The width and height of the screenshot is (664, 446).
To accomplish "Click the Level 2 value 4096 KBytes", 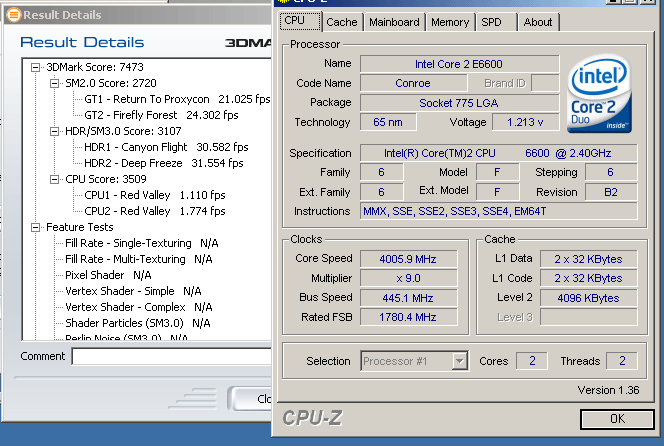I will click(x=589, y=298).
